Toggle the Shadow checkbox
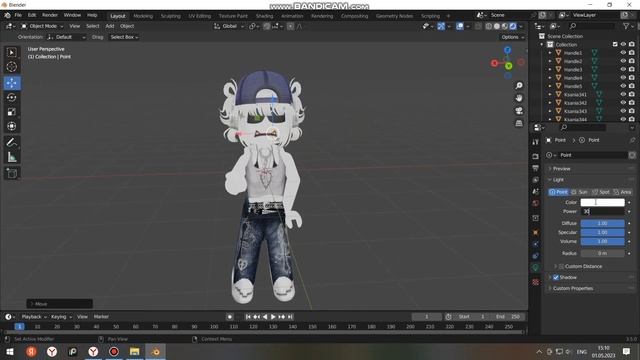Image resolution: width=640 pixels, height=360 pixels. [x=556, y=277]
